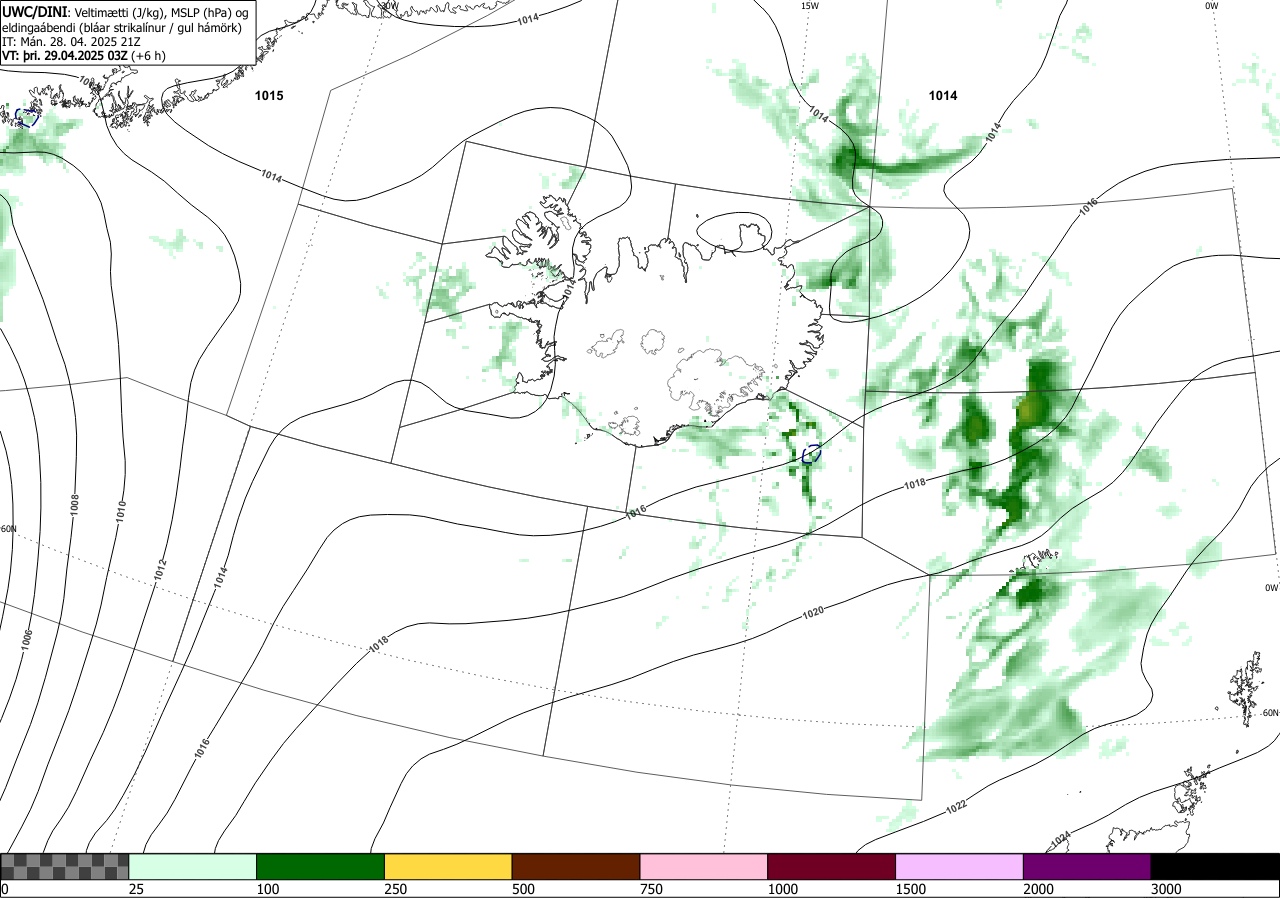1280x898 pixels.
Task: Pick the brown 500–750 legend swatch
Action: (x=576, y=866)
